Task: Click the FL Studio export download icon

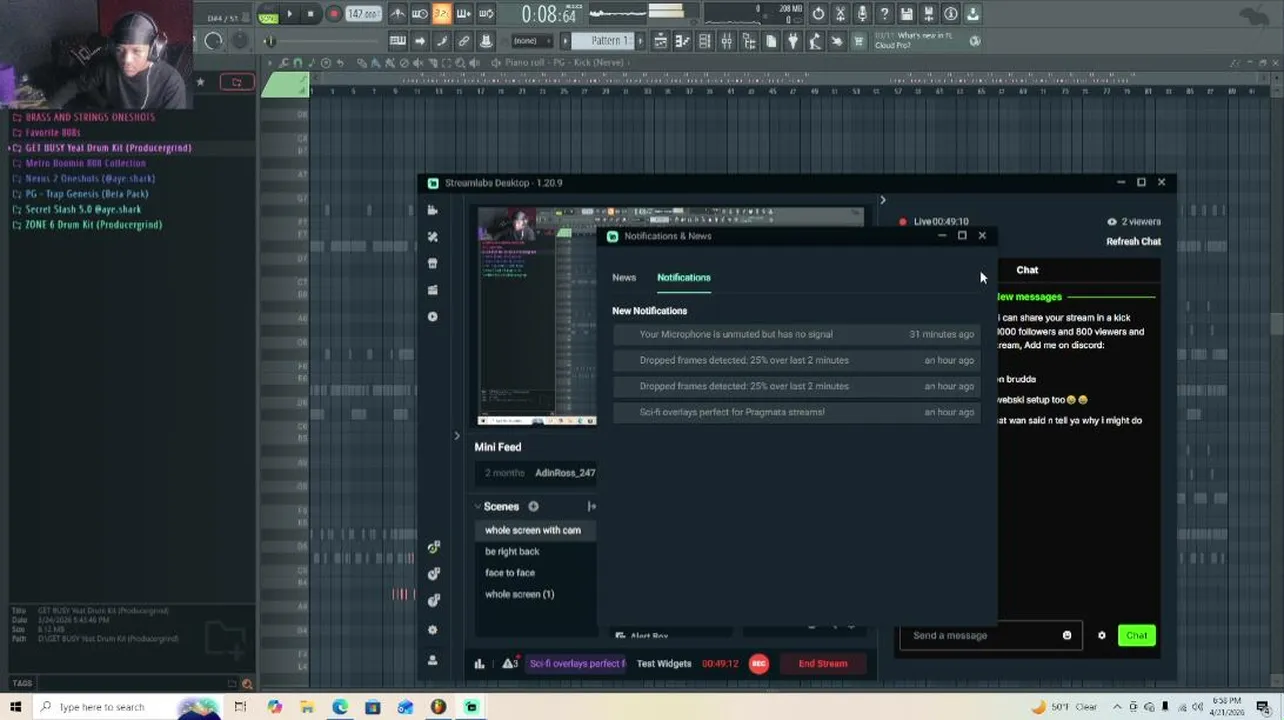Action: 973,14
